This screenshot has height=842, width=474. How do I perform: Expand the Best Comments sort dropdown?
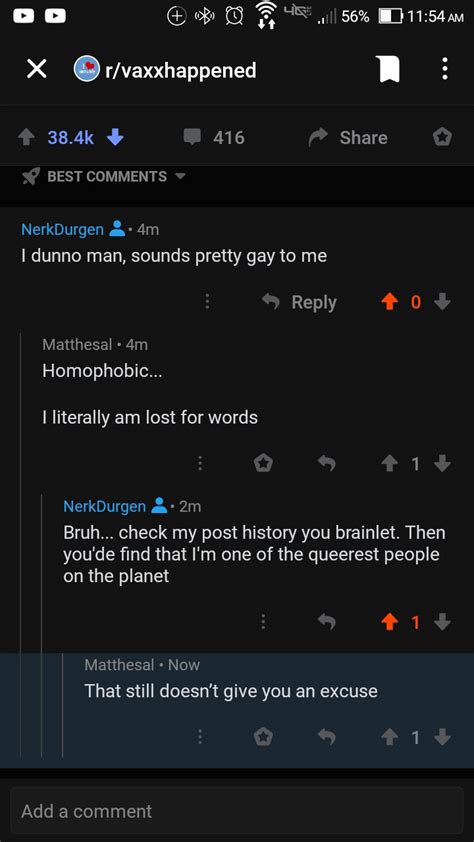click(104, 177)
